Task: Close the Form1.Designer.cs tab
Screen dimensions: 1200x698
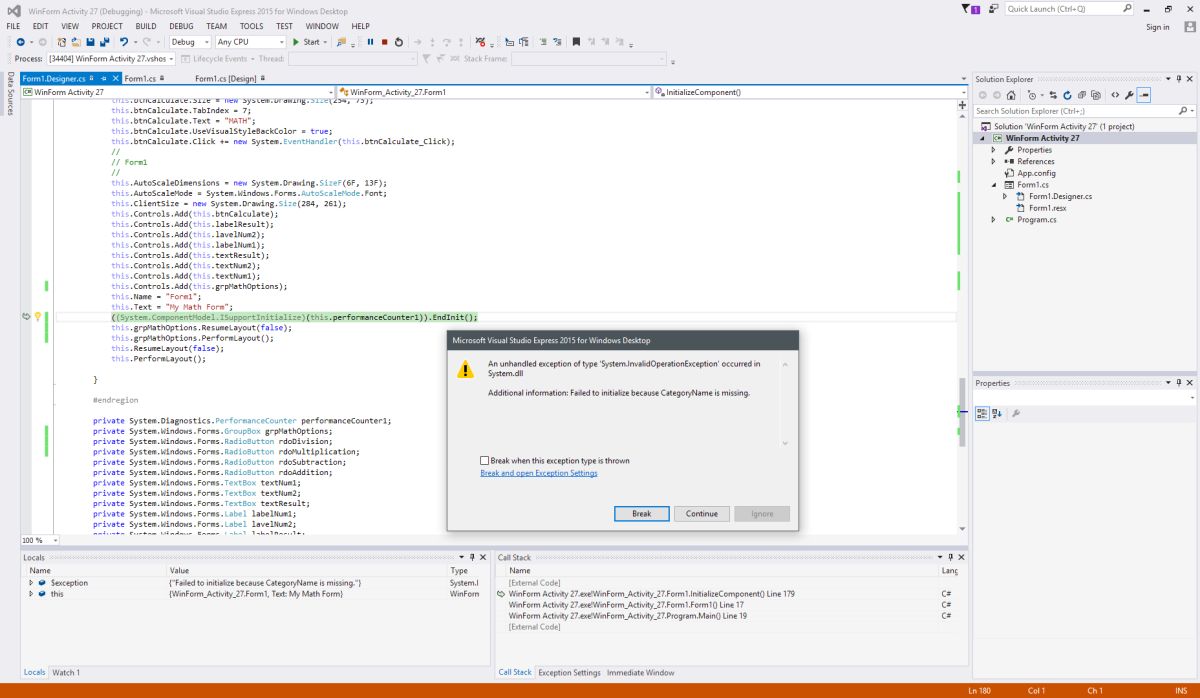Action: pos(115,78)
